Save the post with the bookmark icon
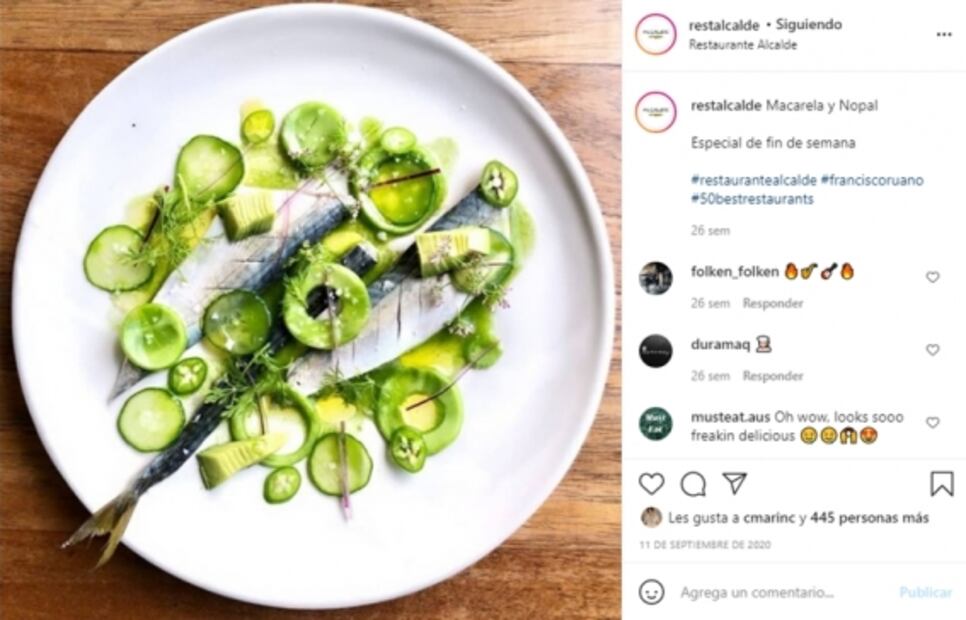The image size is (966, 620). (941, 484)
